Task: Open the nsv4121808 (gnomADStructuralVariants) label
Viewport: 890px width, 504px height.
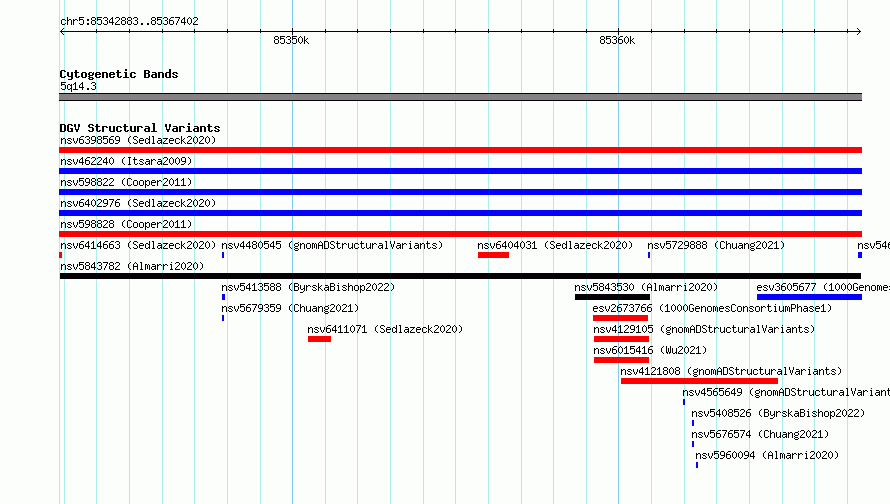Action: click(x=731, y=371)
